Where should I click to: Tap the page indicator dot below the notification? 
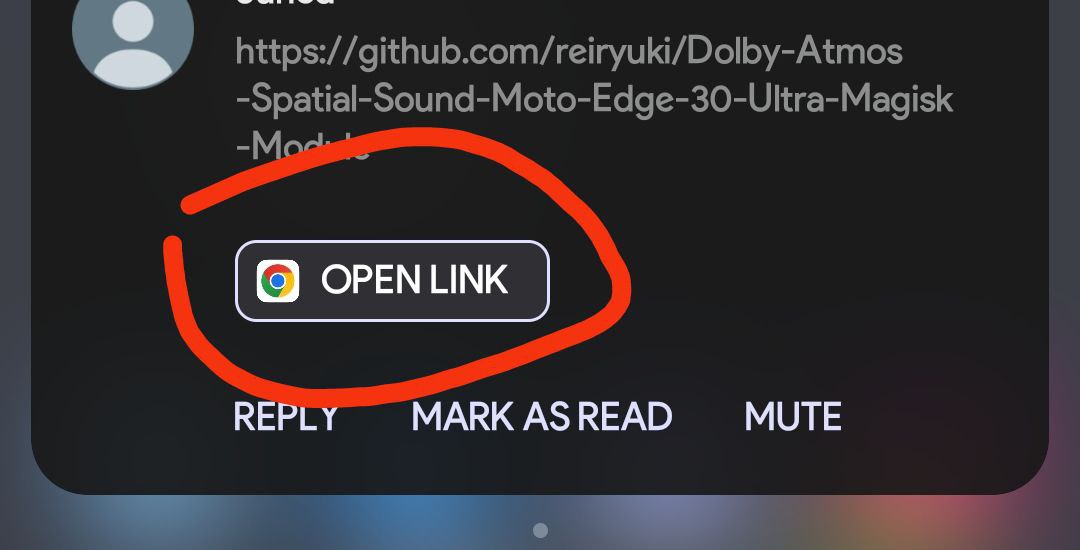(x=541, y=530)
